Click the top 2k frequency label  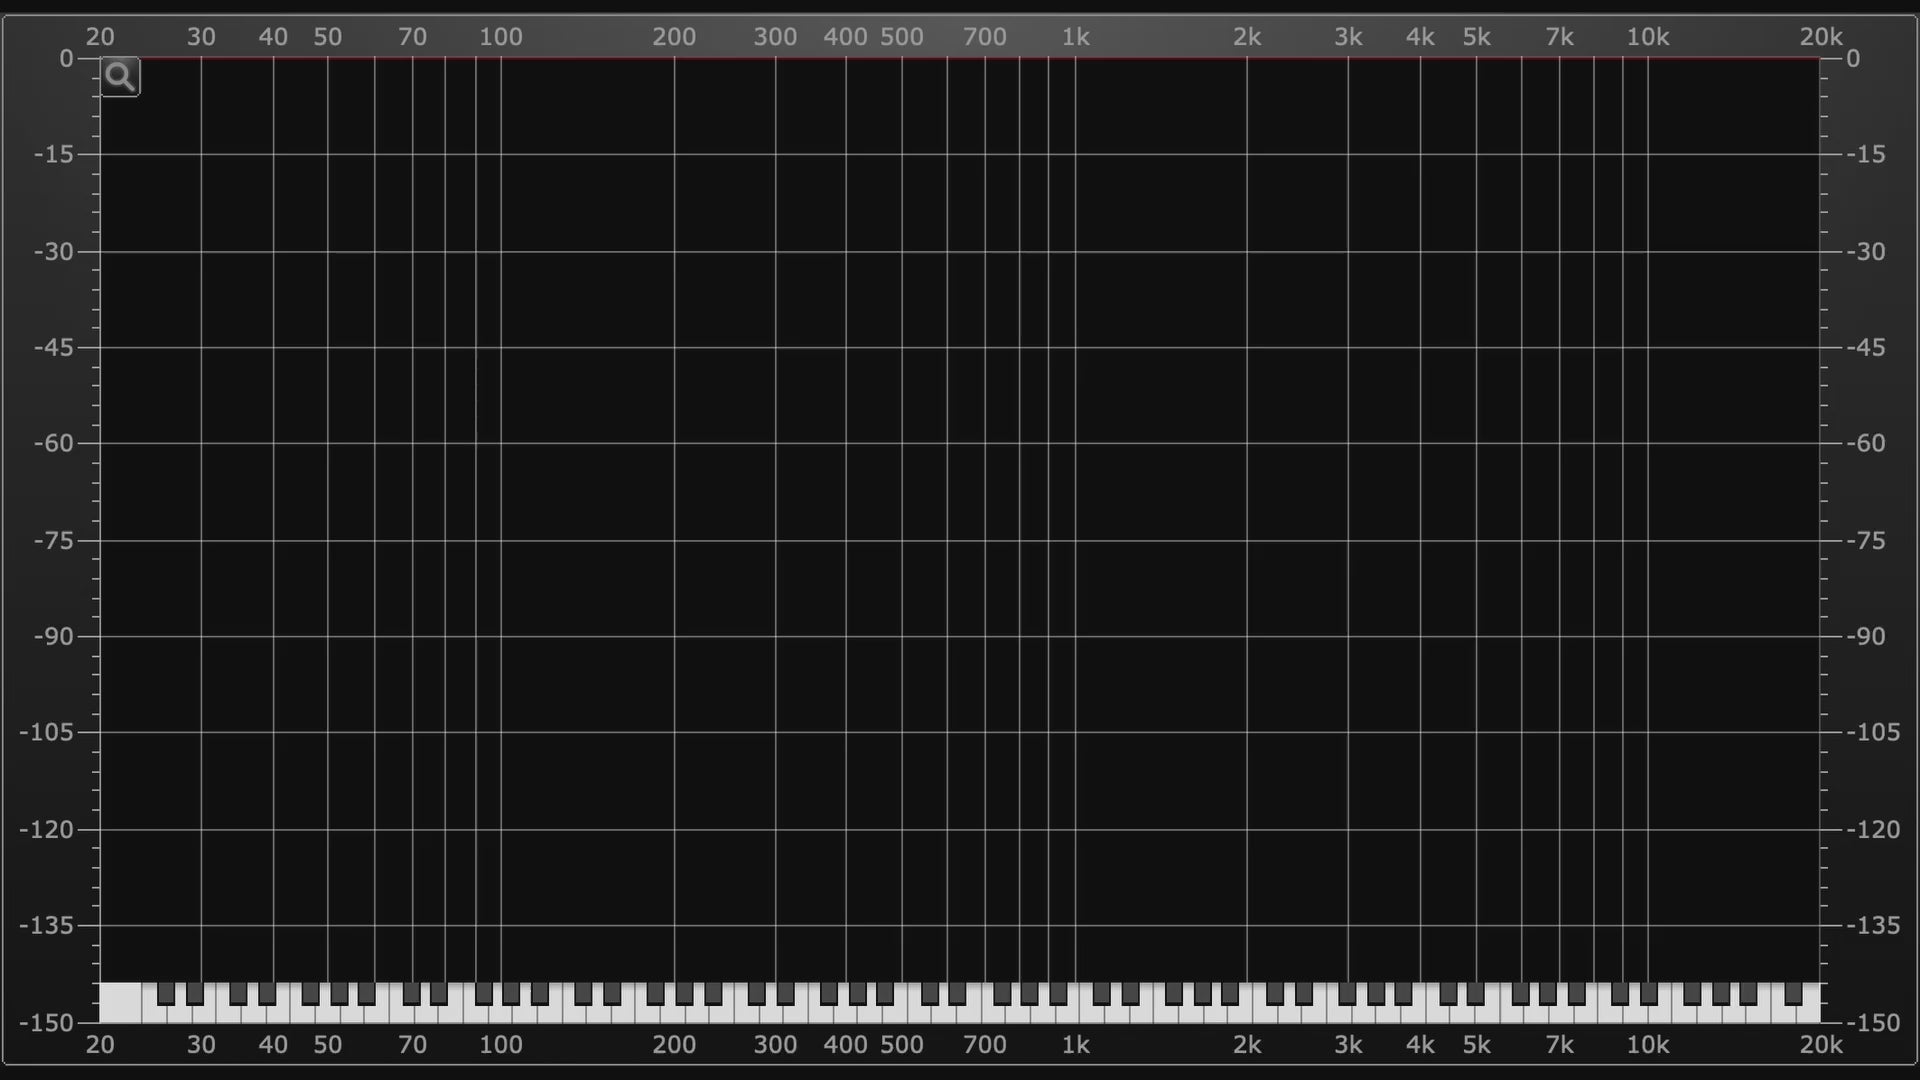point(1246,37)
